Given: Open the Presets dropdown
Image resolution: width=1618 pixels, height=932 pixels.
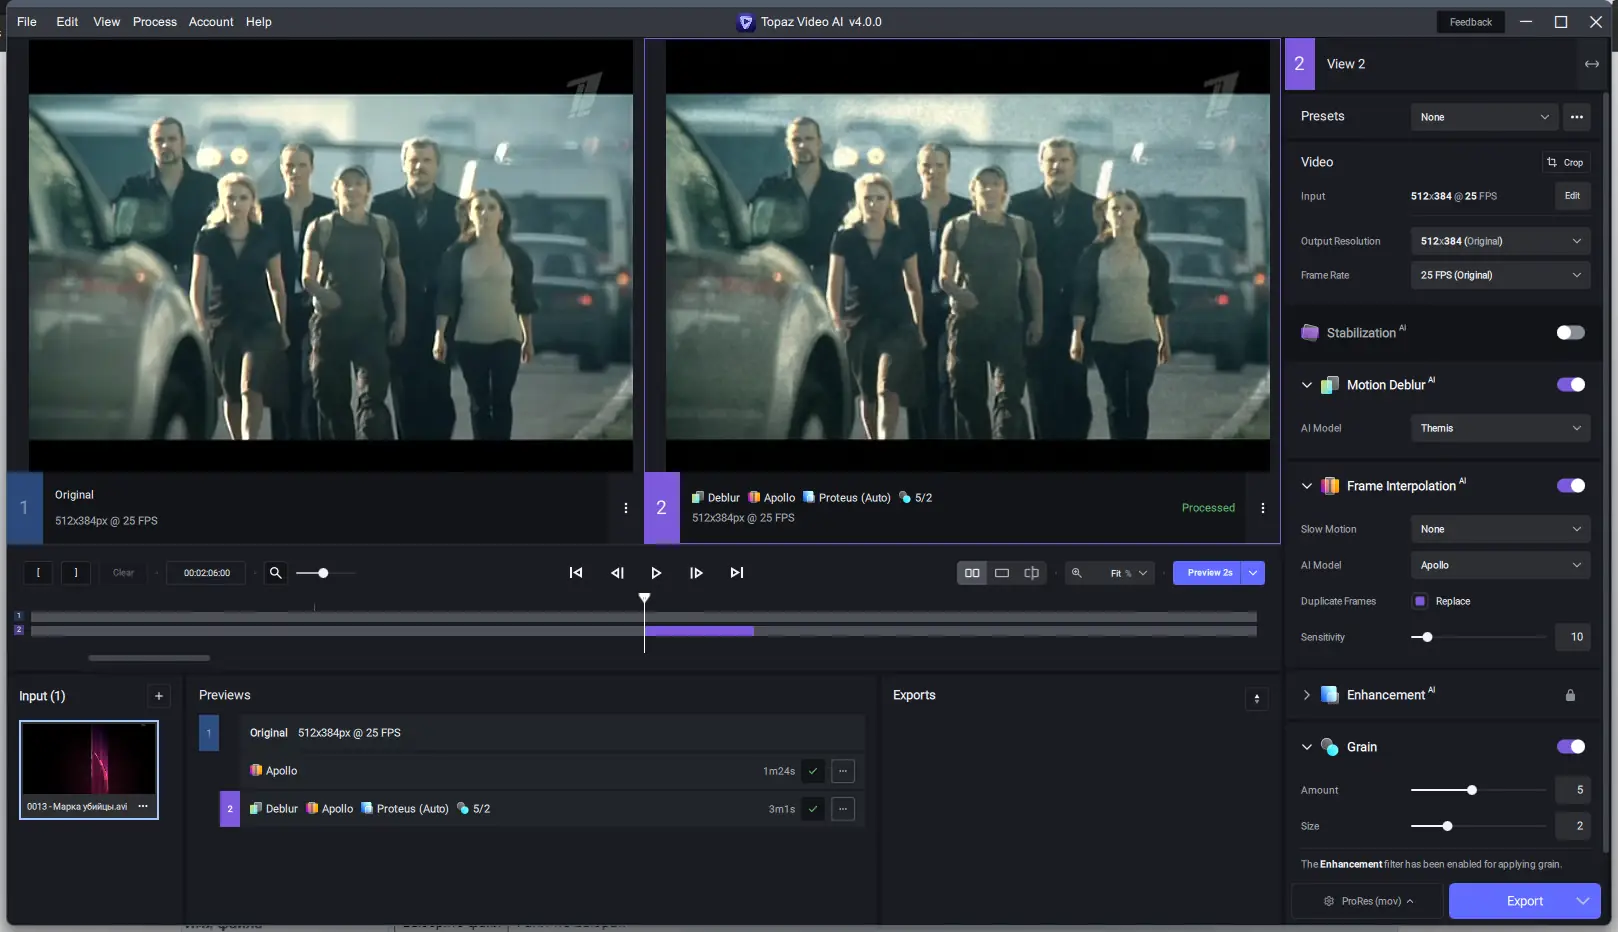Looking at the screenshot, I should coord(1485,117).
